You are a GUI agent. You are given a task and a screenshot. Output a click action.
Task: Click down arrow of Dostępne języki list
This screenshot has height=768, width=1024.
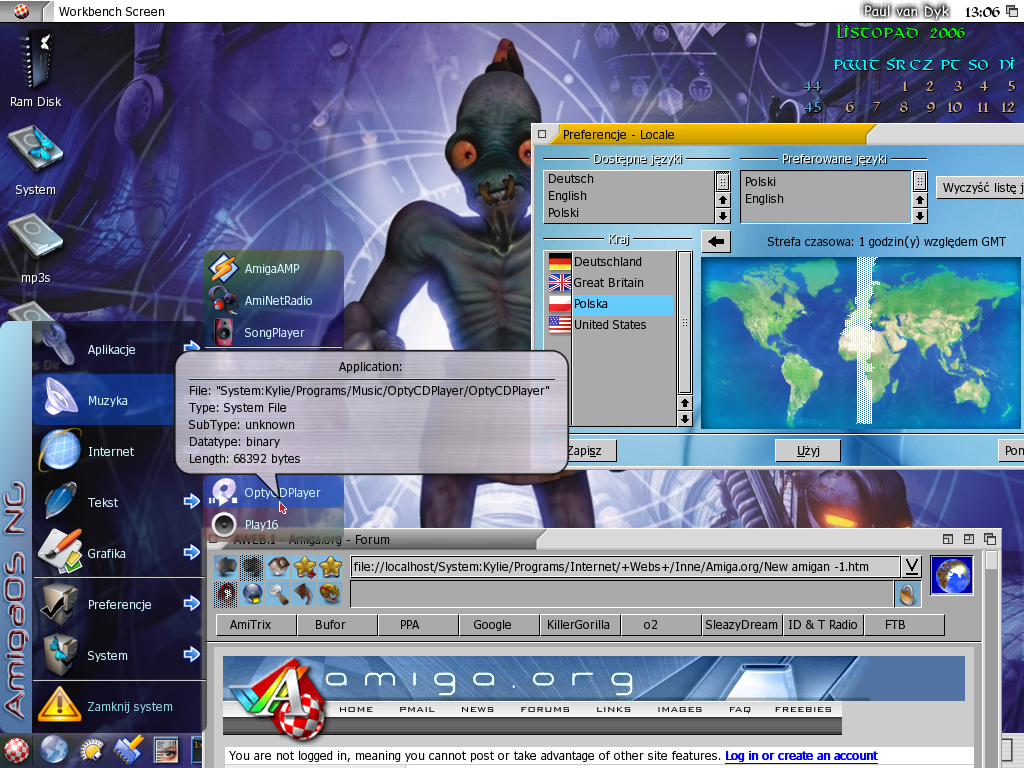click(x=723, y=216)
